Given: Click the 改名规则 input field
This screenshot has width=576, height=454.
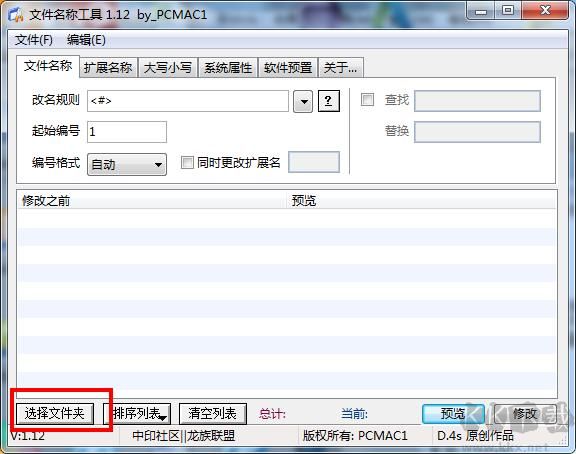Looking at the screenshot, I should tap(188, 101).
